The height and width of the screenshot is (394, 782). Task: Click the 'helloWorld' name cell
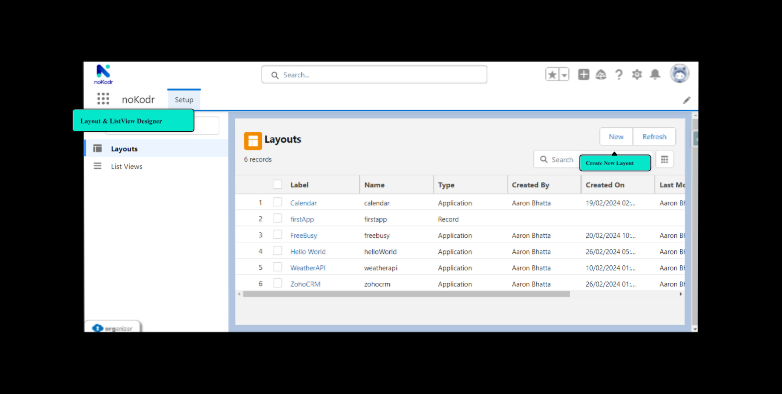[380, 252]
